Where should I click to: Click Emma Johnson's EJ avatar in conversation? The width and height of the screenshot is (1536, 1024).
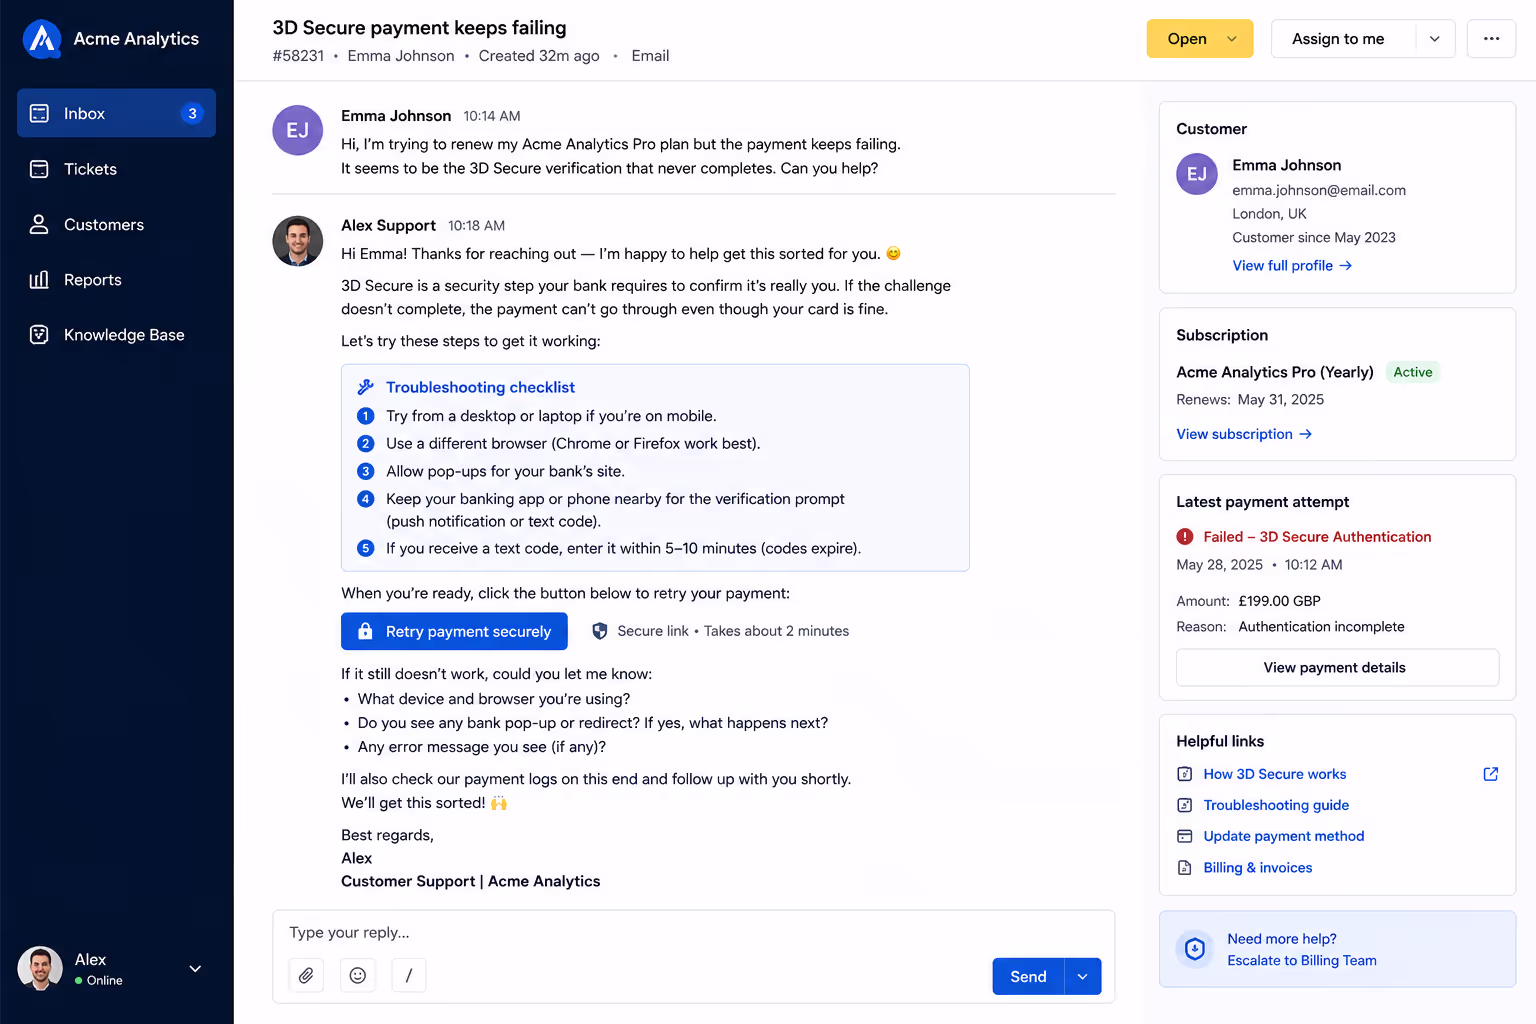298,130
